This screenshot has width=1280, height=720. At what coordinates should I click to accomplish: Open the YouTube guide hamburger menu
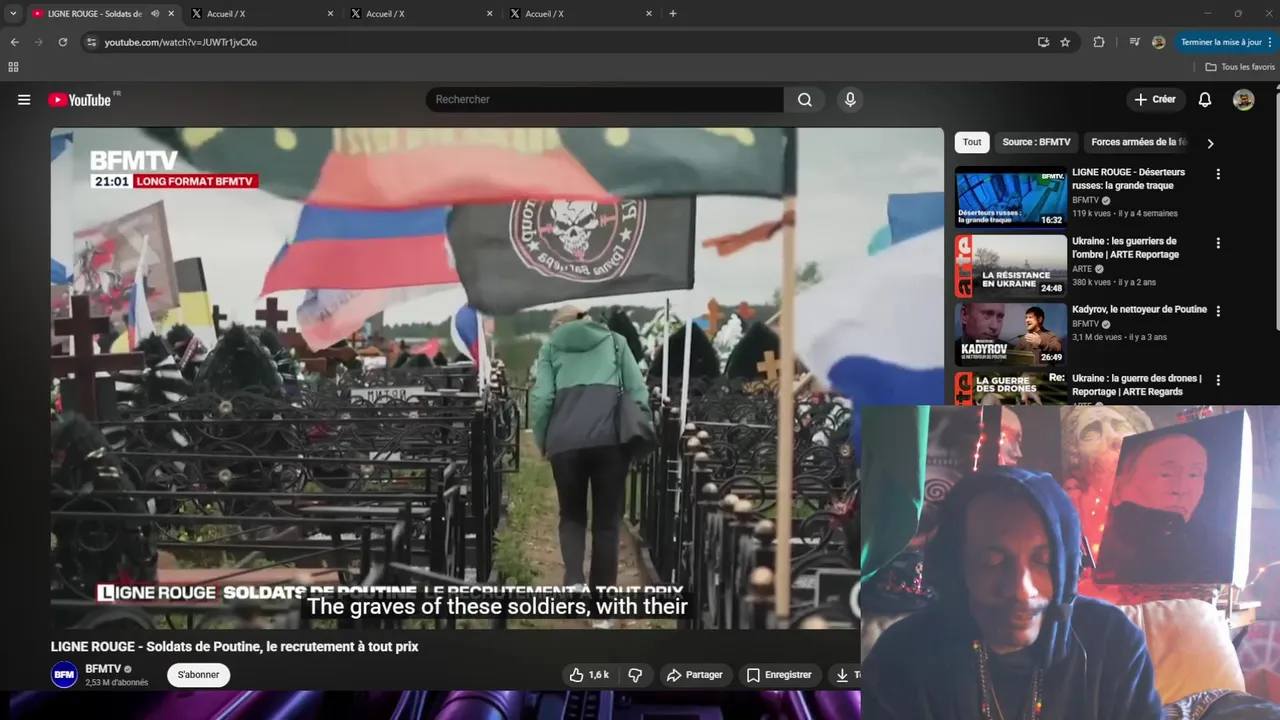point(24,100)
